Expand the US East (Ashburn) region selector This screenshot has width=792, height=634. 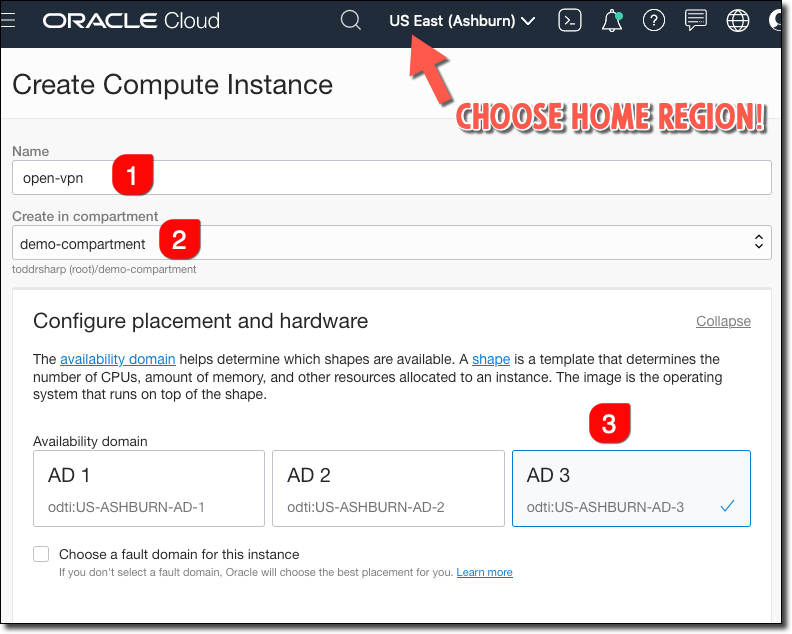click(x=462, y=21)
